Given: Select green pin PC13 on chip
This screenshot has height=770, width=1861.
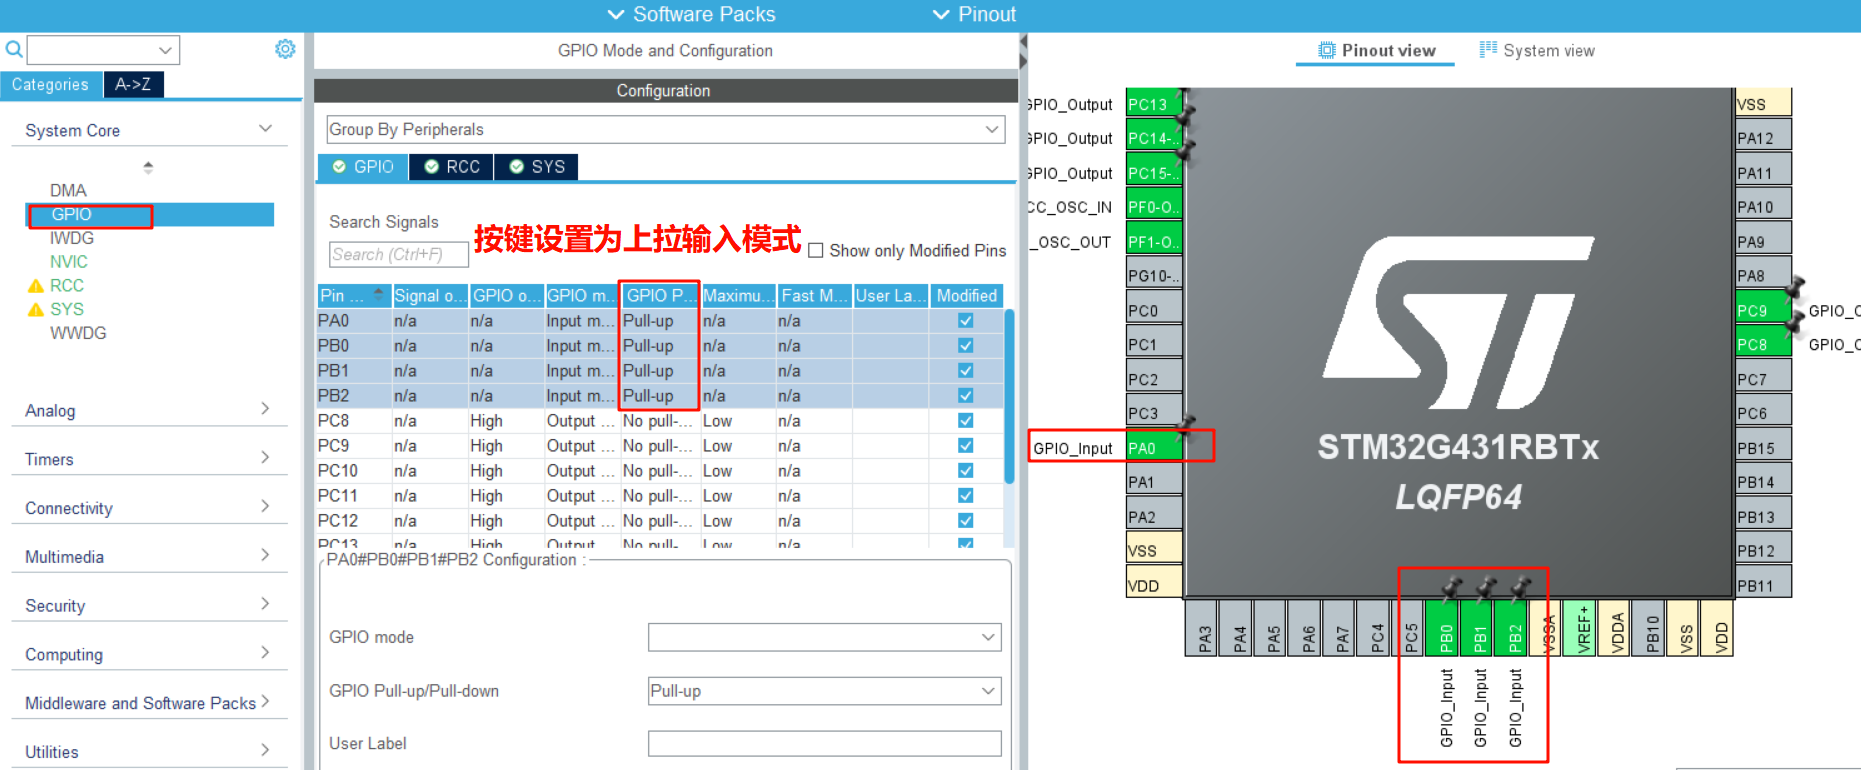Looking at the screenshot, I should point(1154,104).
